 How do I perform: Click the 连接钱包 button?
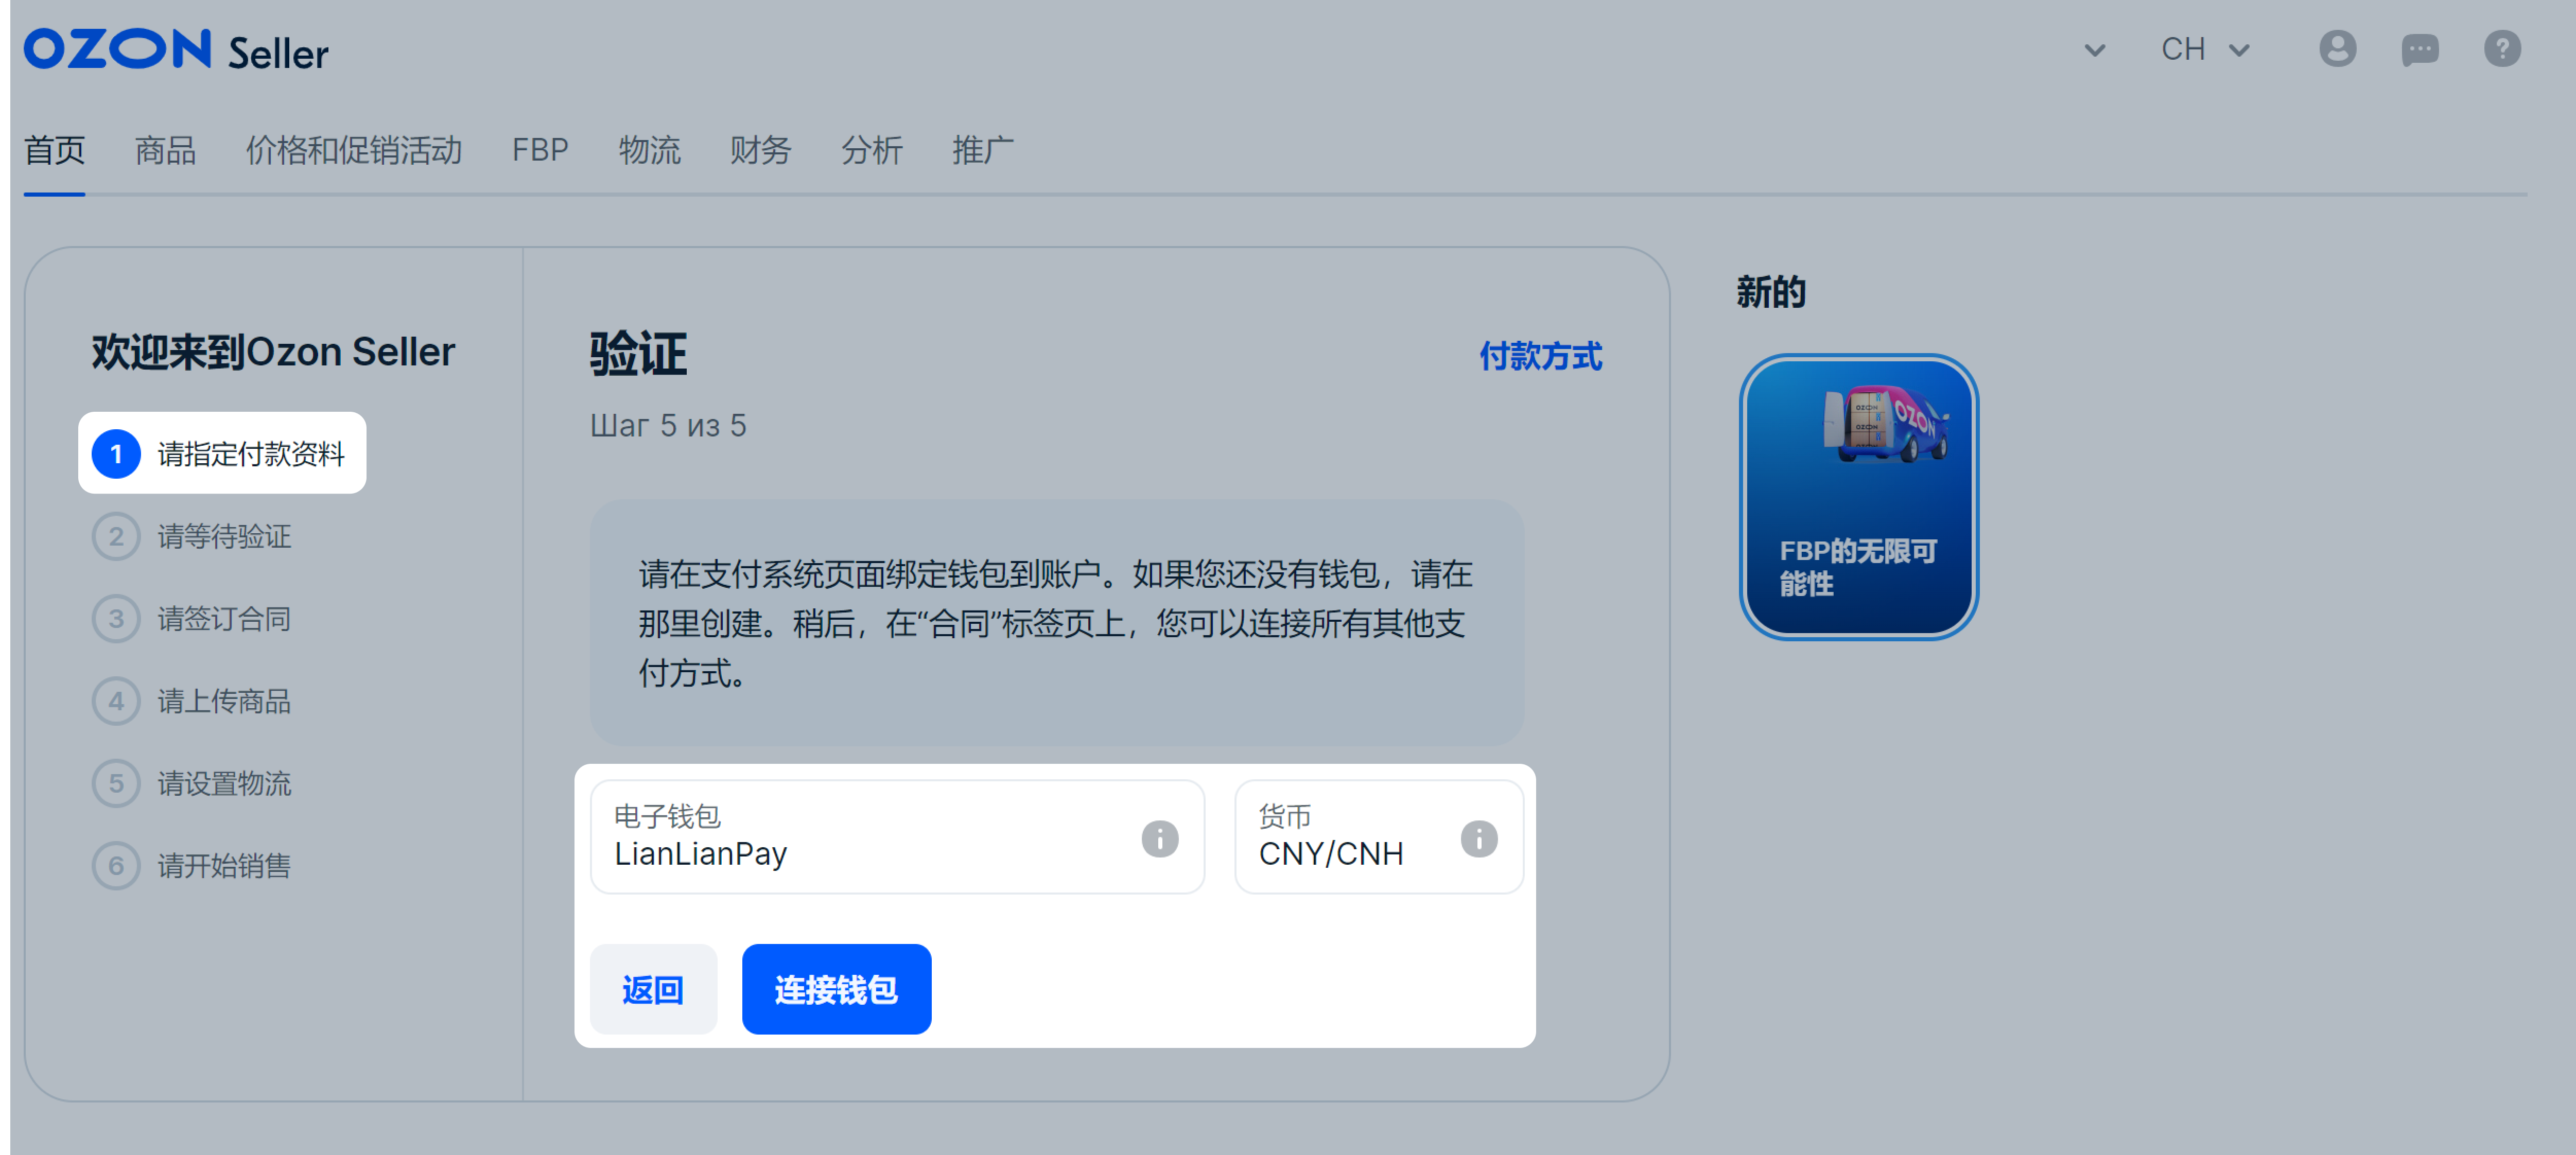pos(836,989)
